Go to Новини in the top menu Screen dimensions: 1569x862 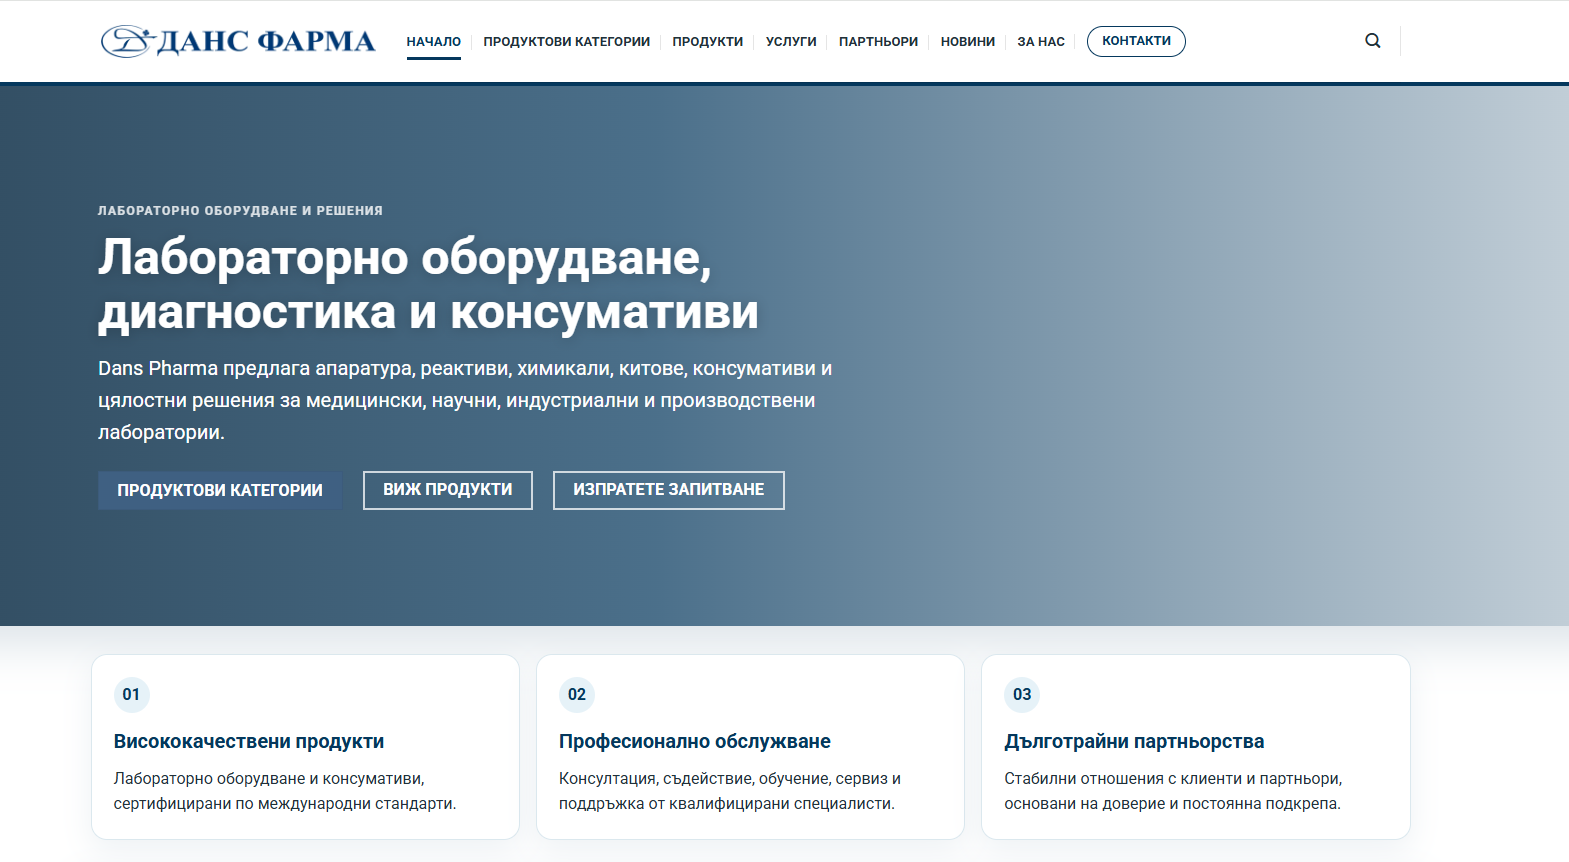968,42
